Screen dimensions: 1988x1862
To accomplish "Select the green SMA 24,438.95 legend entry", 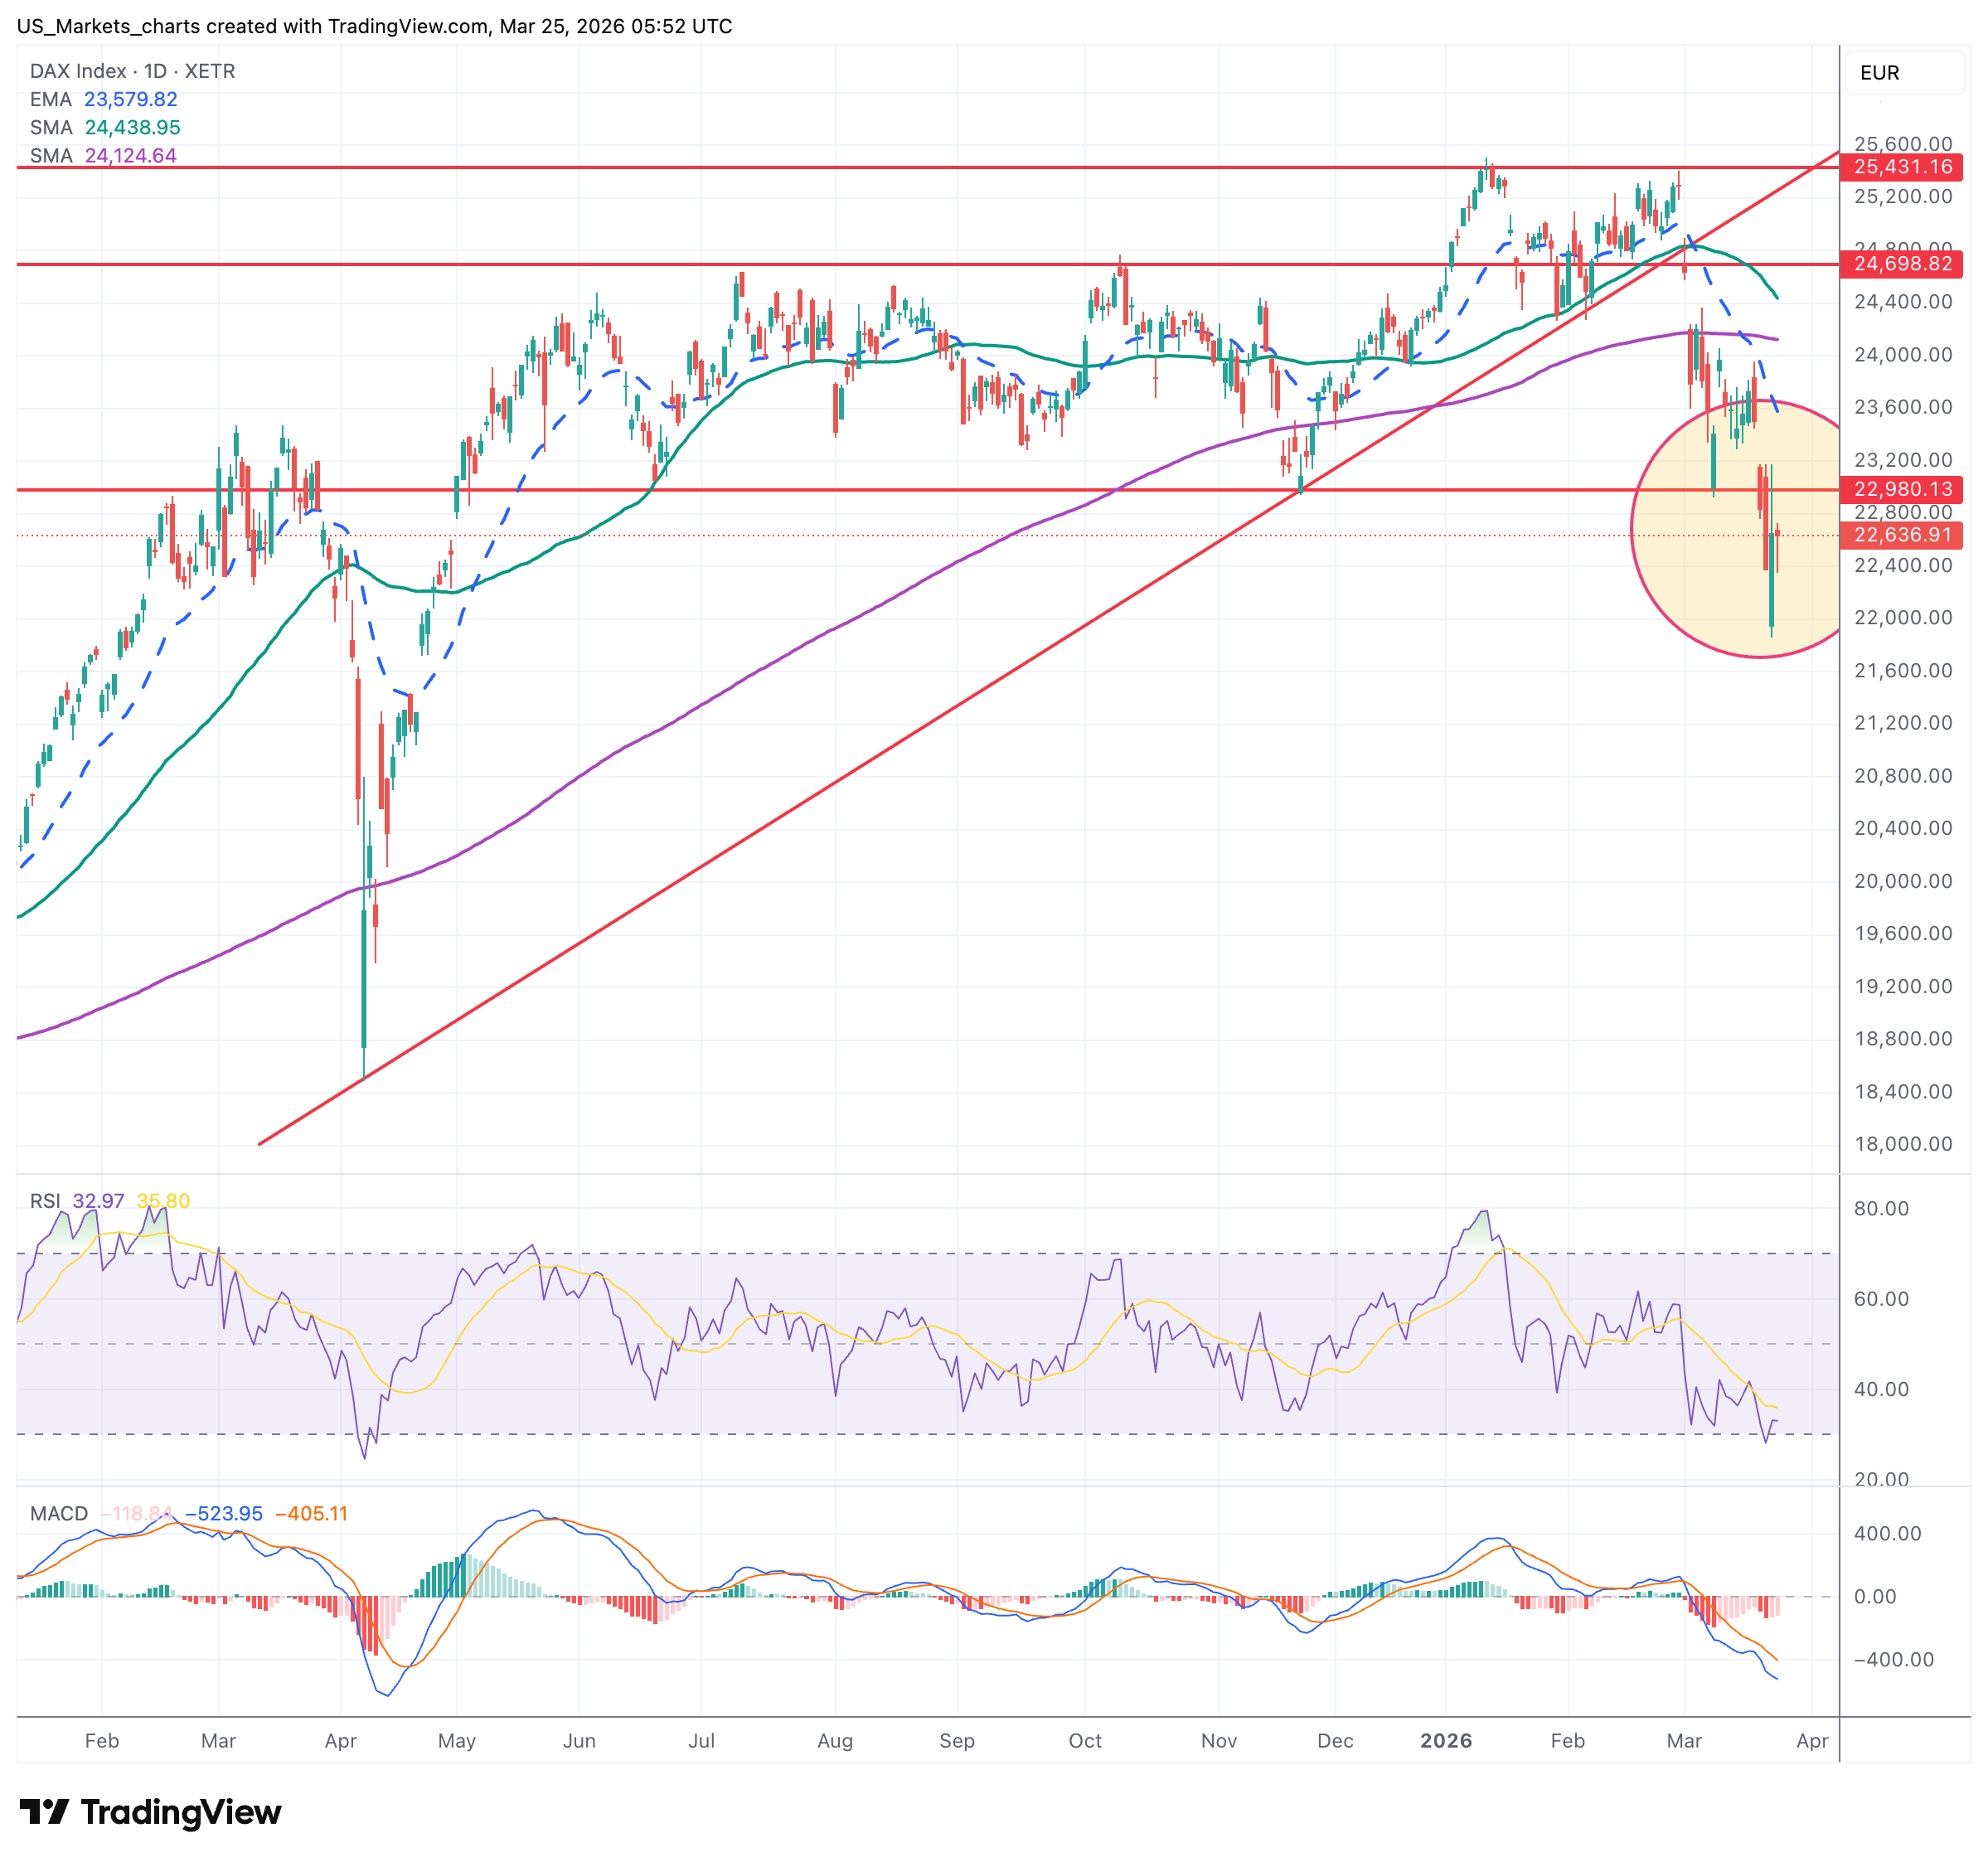I will coord(105,127).
